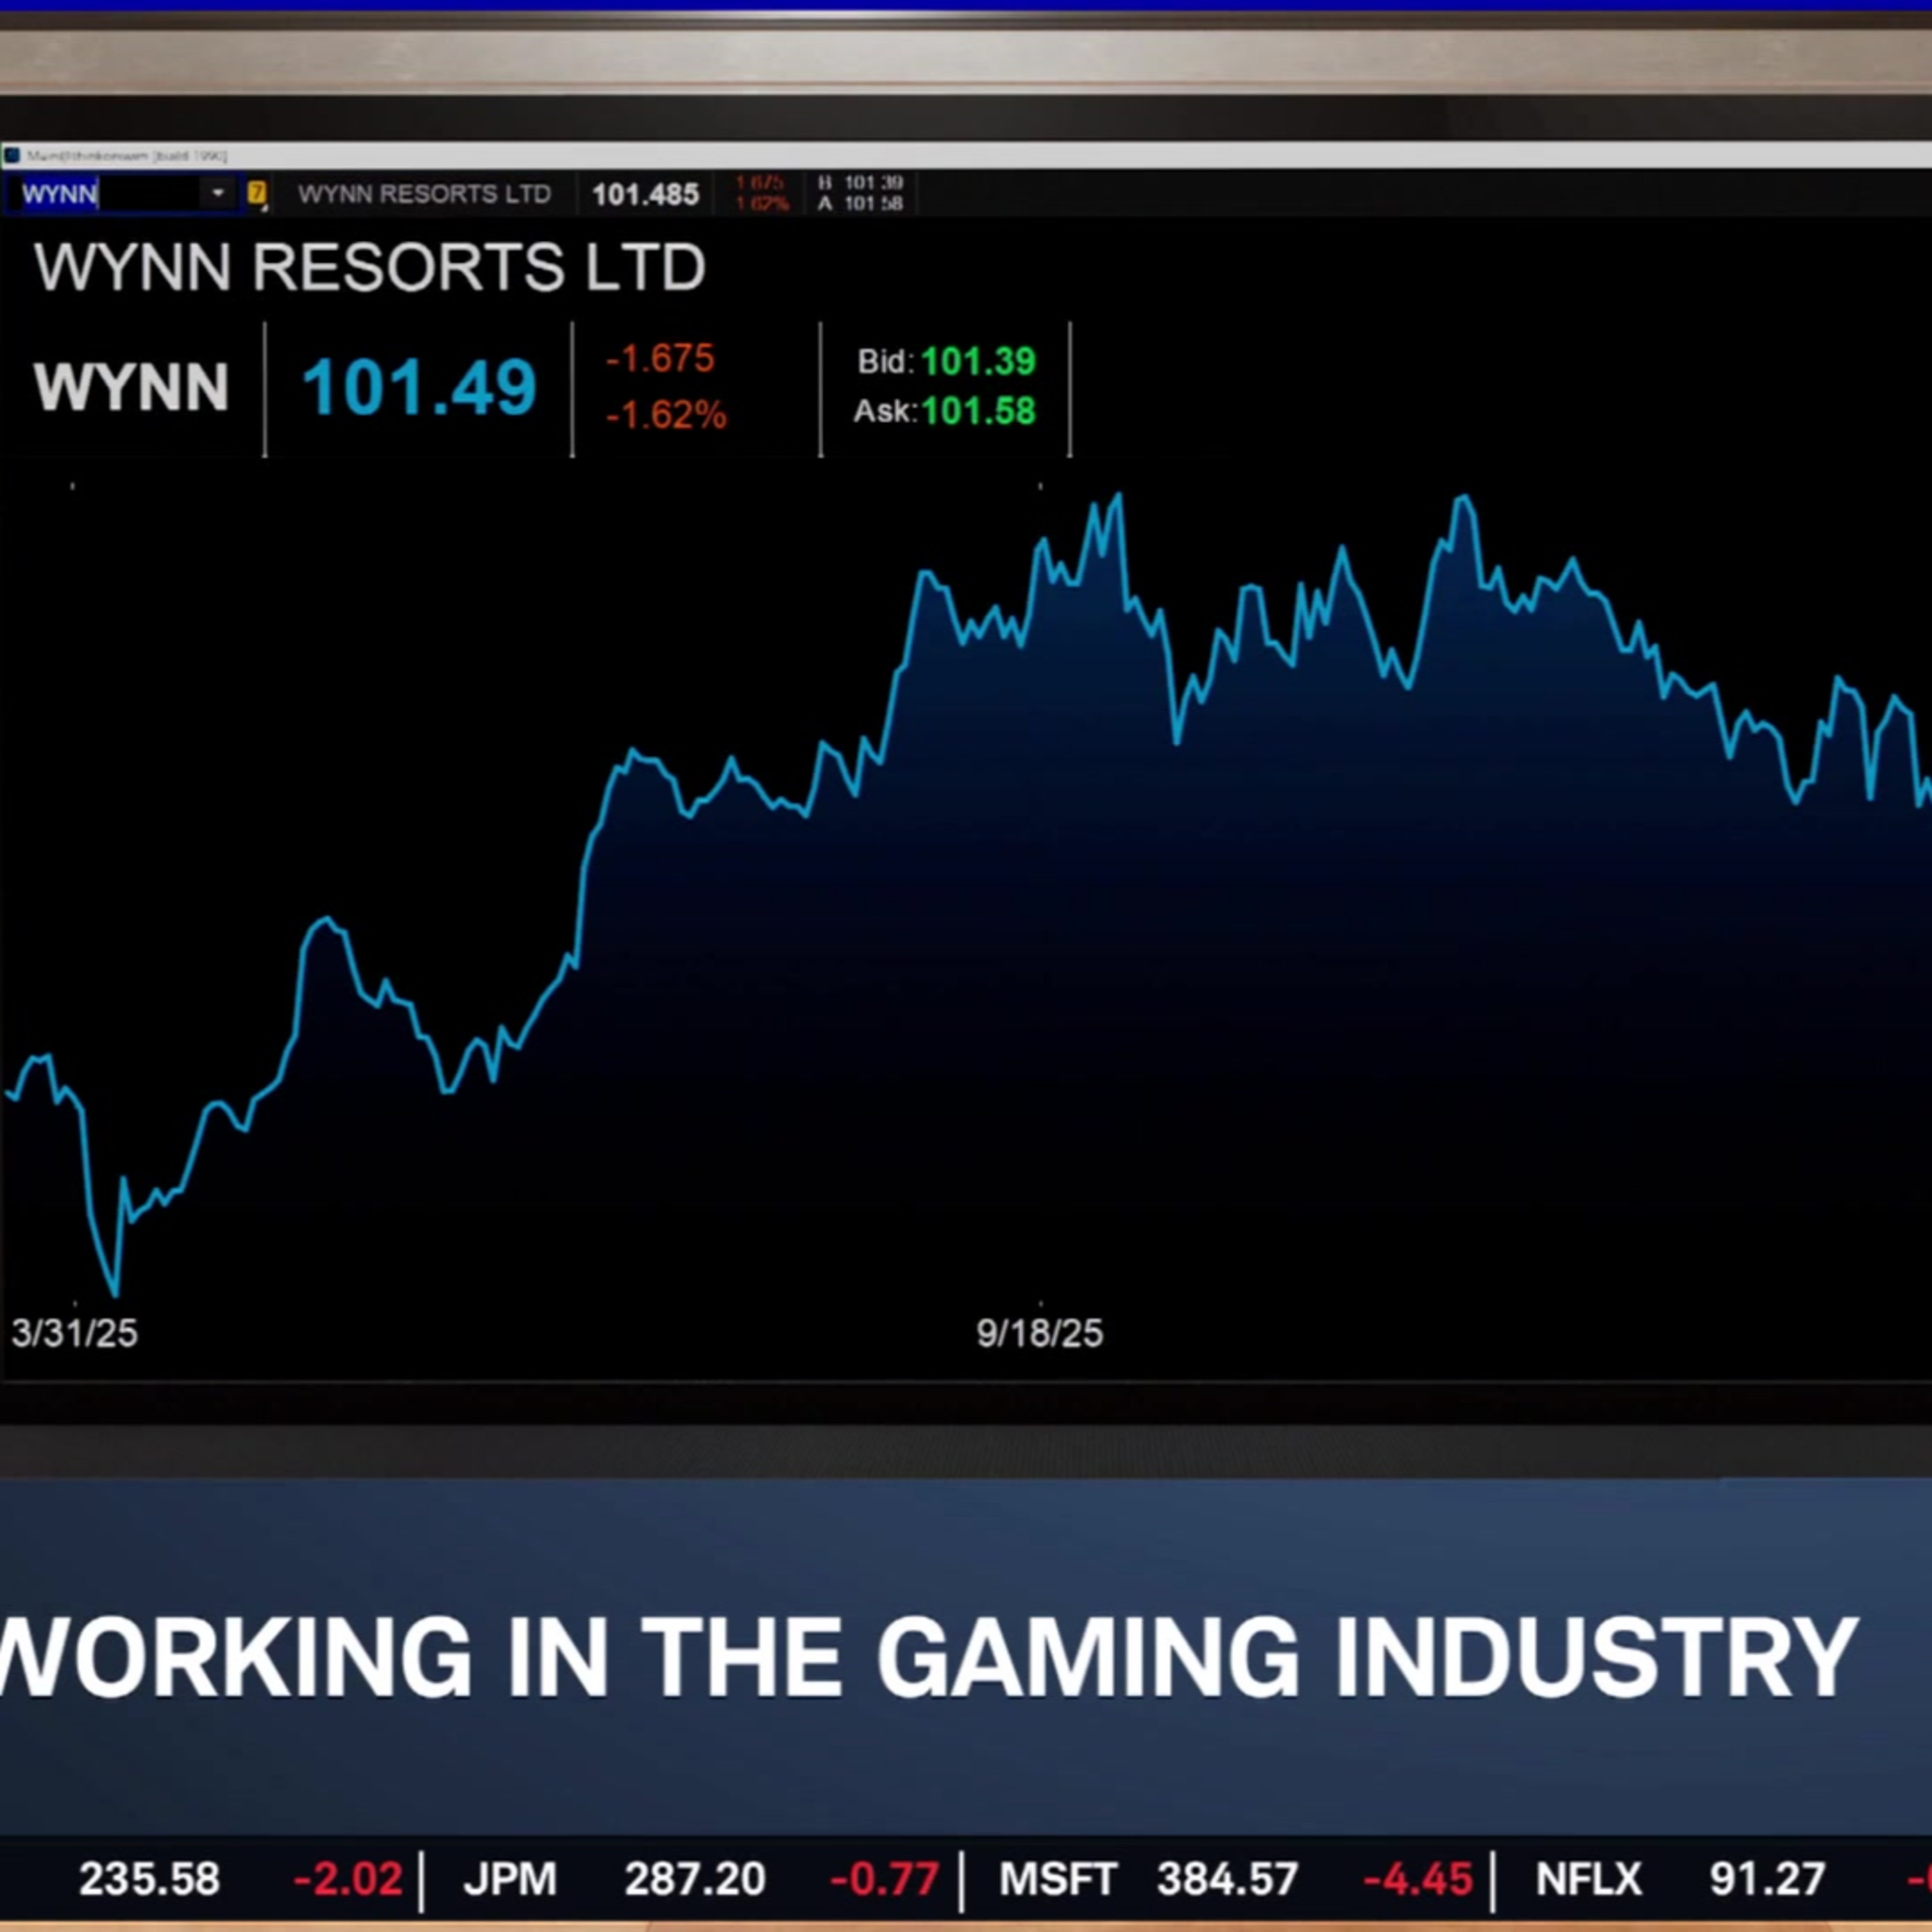Screen dimensions: 1932x1932
Task: Click the 9/18/25 date axis label
Action: coord(1039,1334)
